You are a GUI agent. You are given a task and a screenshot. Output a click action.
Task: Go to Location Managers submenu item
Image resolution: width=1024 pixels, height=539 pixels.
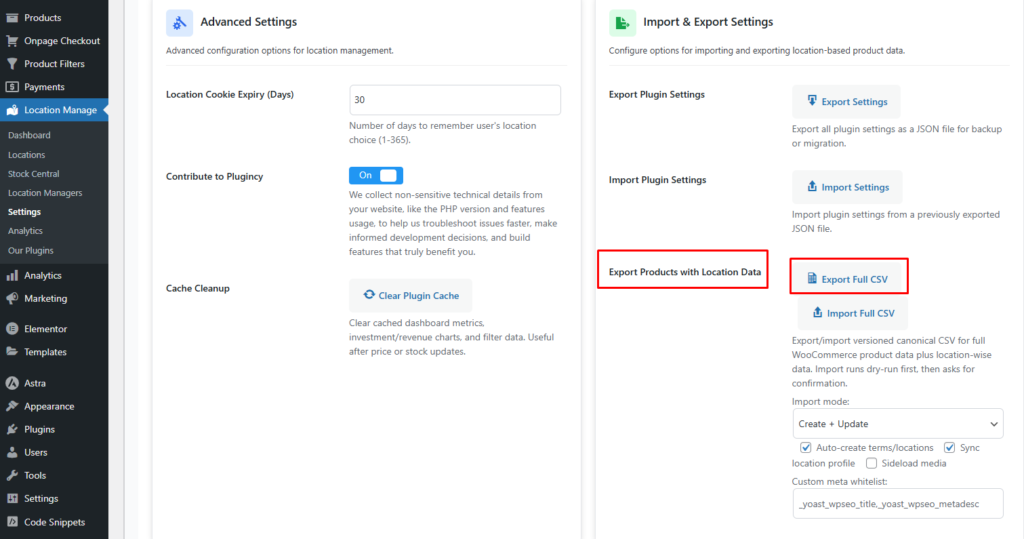pos(45,193)
